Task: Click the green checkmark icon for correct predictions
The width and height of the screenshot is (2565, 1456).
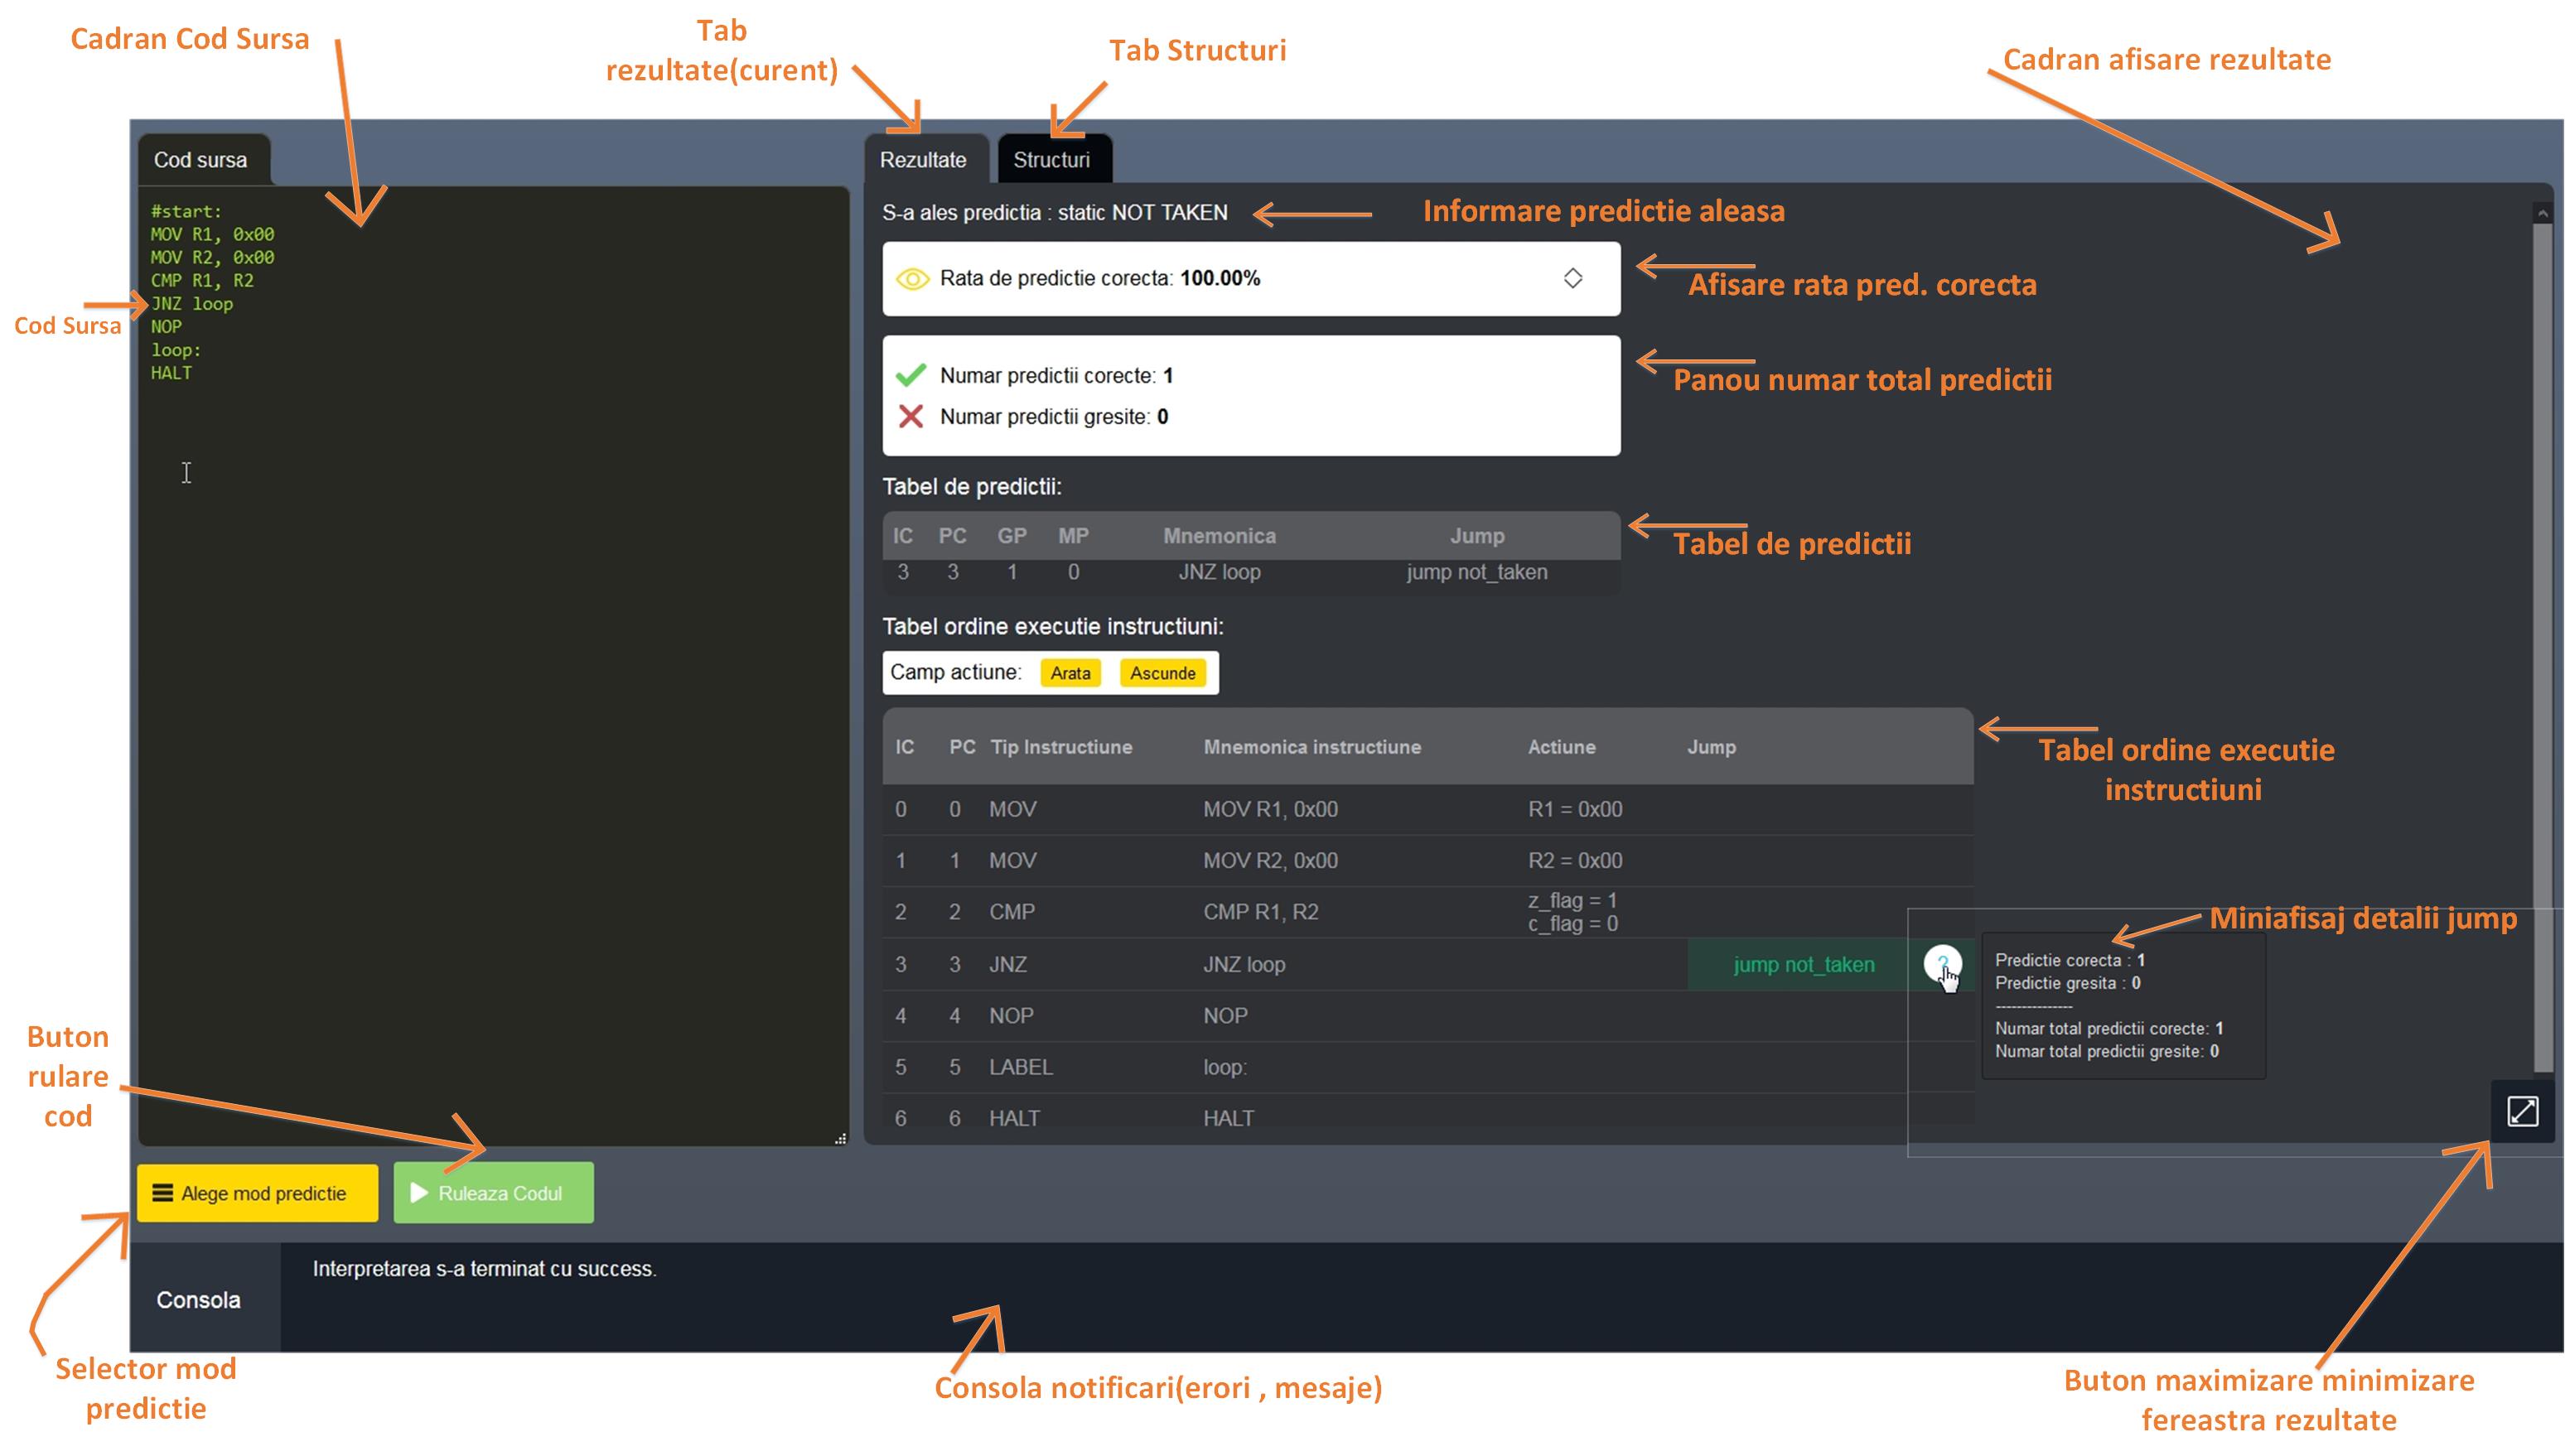Action: 910,375
